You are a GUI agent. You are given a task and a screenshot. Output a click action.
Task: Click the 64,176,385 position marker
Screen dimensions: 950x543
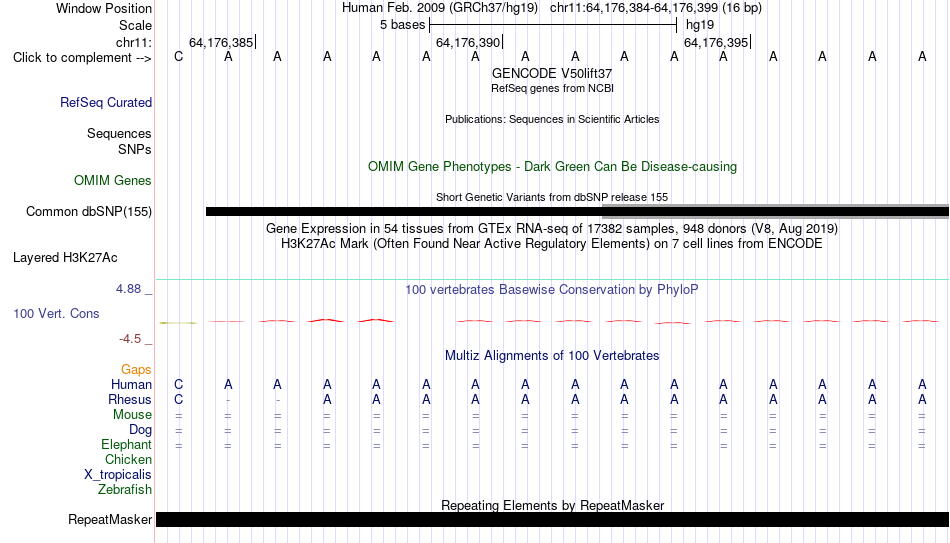(x=221, y=42)
